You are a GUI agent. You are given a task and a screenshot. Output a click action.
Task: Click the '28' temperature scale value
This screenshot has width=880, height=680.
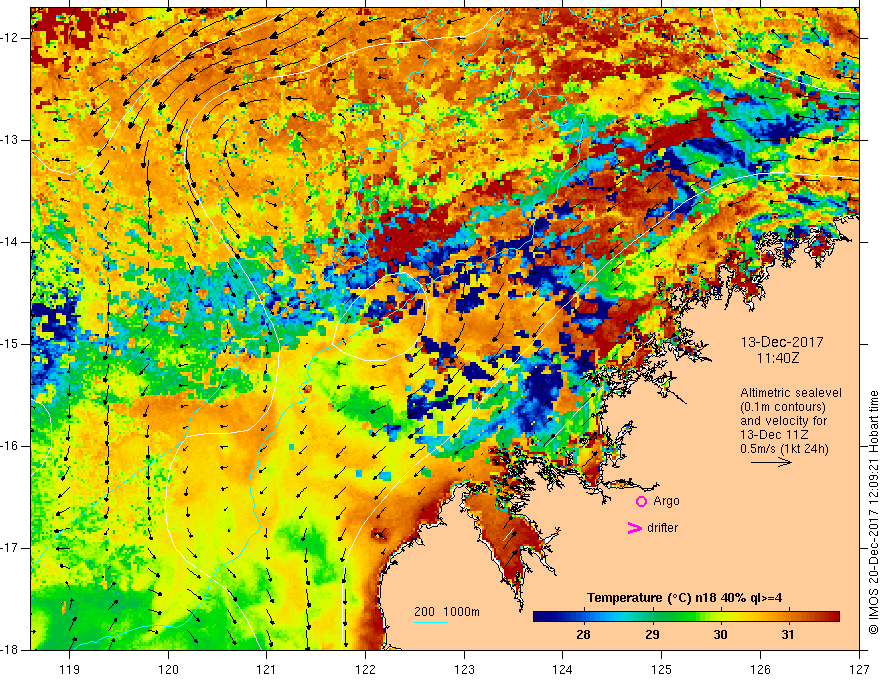pos(583,635)
